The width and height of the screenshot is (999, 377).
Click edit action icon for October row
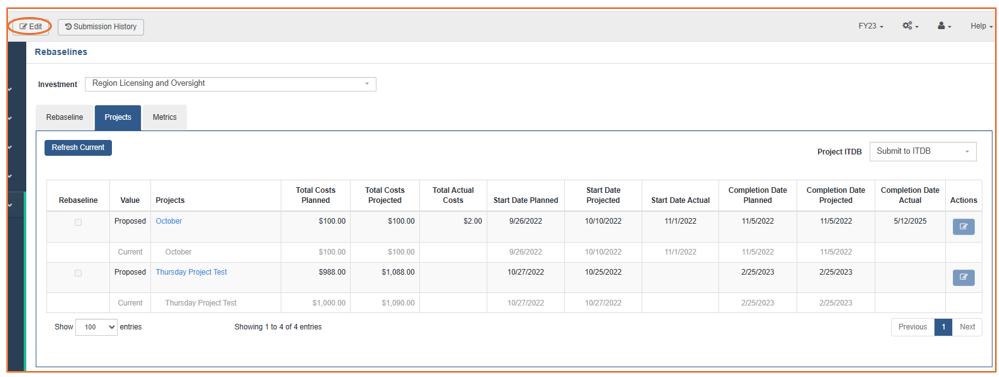[963, 227]
